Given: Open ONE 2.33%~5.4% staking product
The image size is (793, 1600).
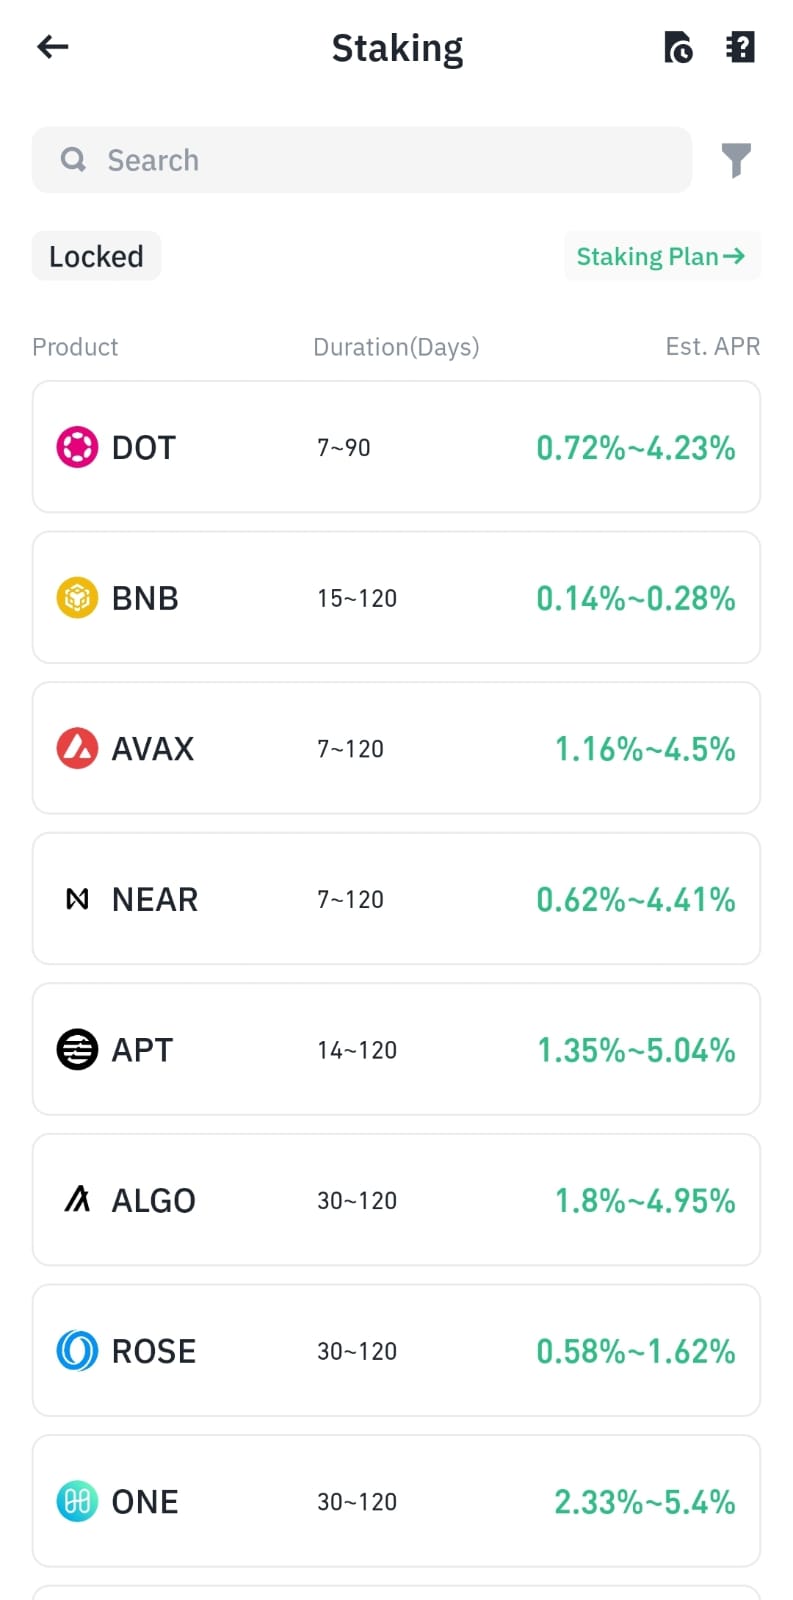Looking at the screenshot, I should (396, 1501).
